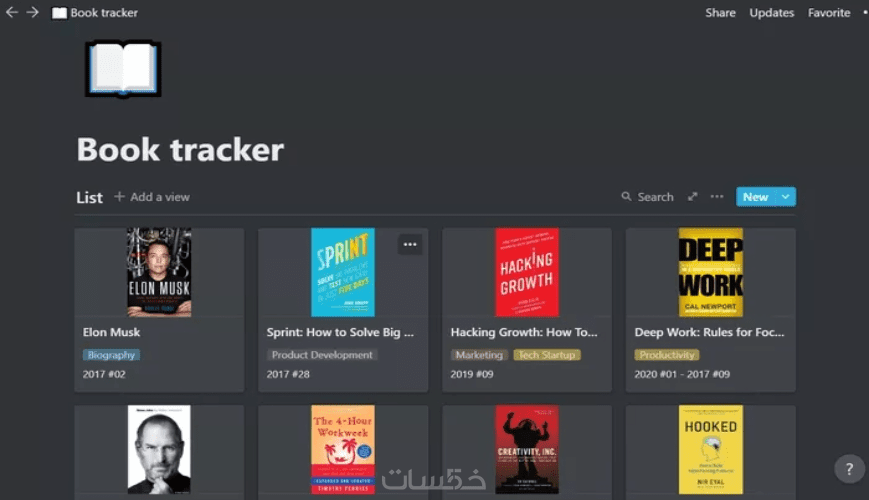Open the Hacking Growth book cover
The image size is (869, 500).
(x=526, y=272)
